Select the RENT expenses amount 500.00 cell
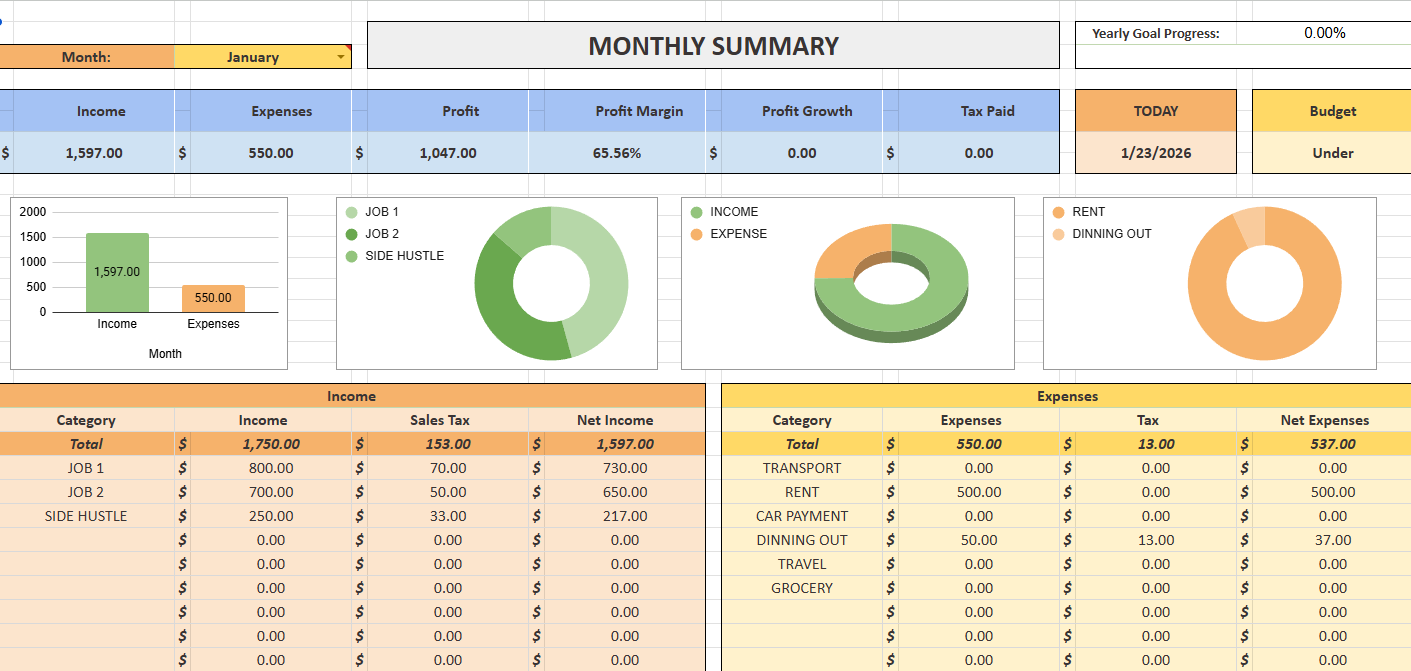Screen dimensions: 1411x671 [x=978, y=492]
